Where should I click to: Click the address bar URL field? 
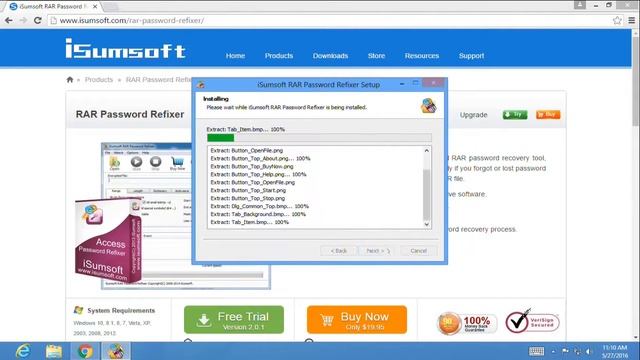coord(331,20)
